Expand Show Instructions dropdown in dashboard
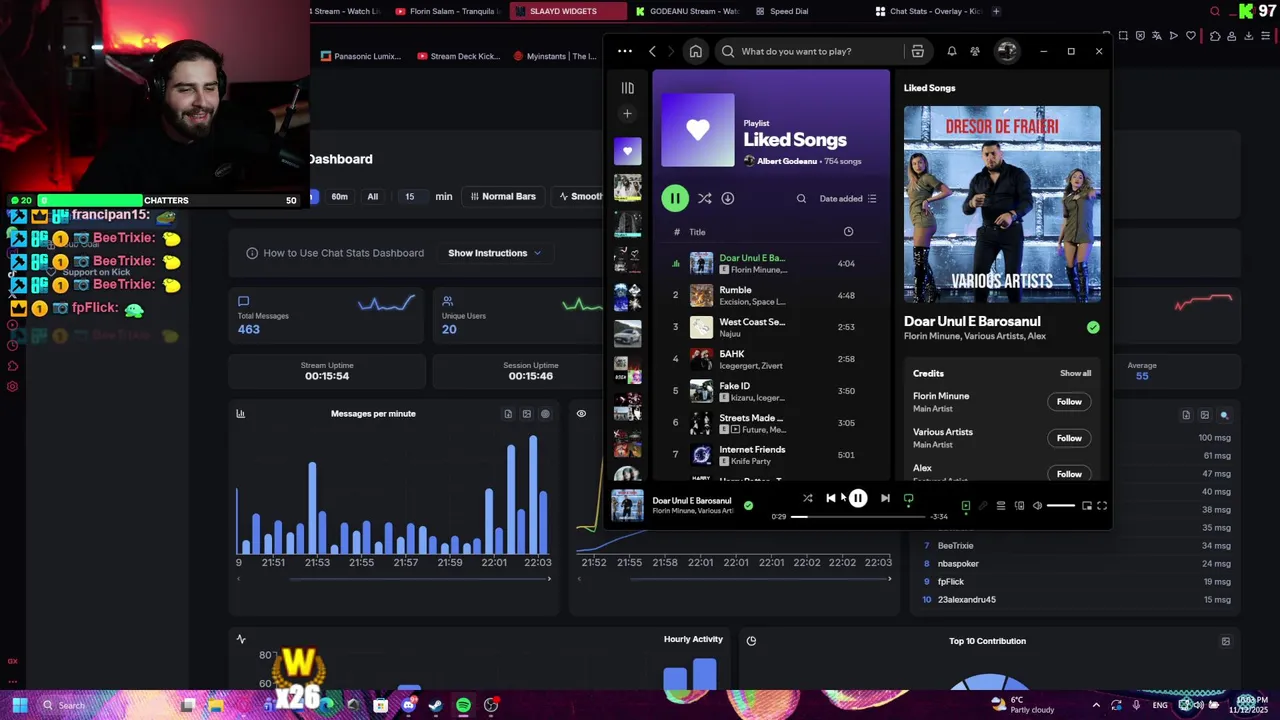 coord(494,253)
